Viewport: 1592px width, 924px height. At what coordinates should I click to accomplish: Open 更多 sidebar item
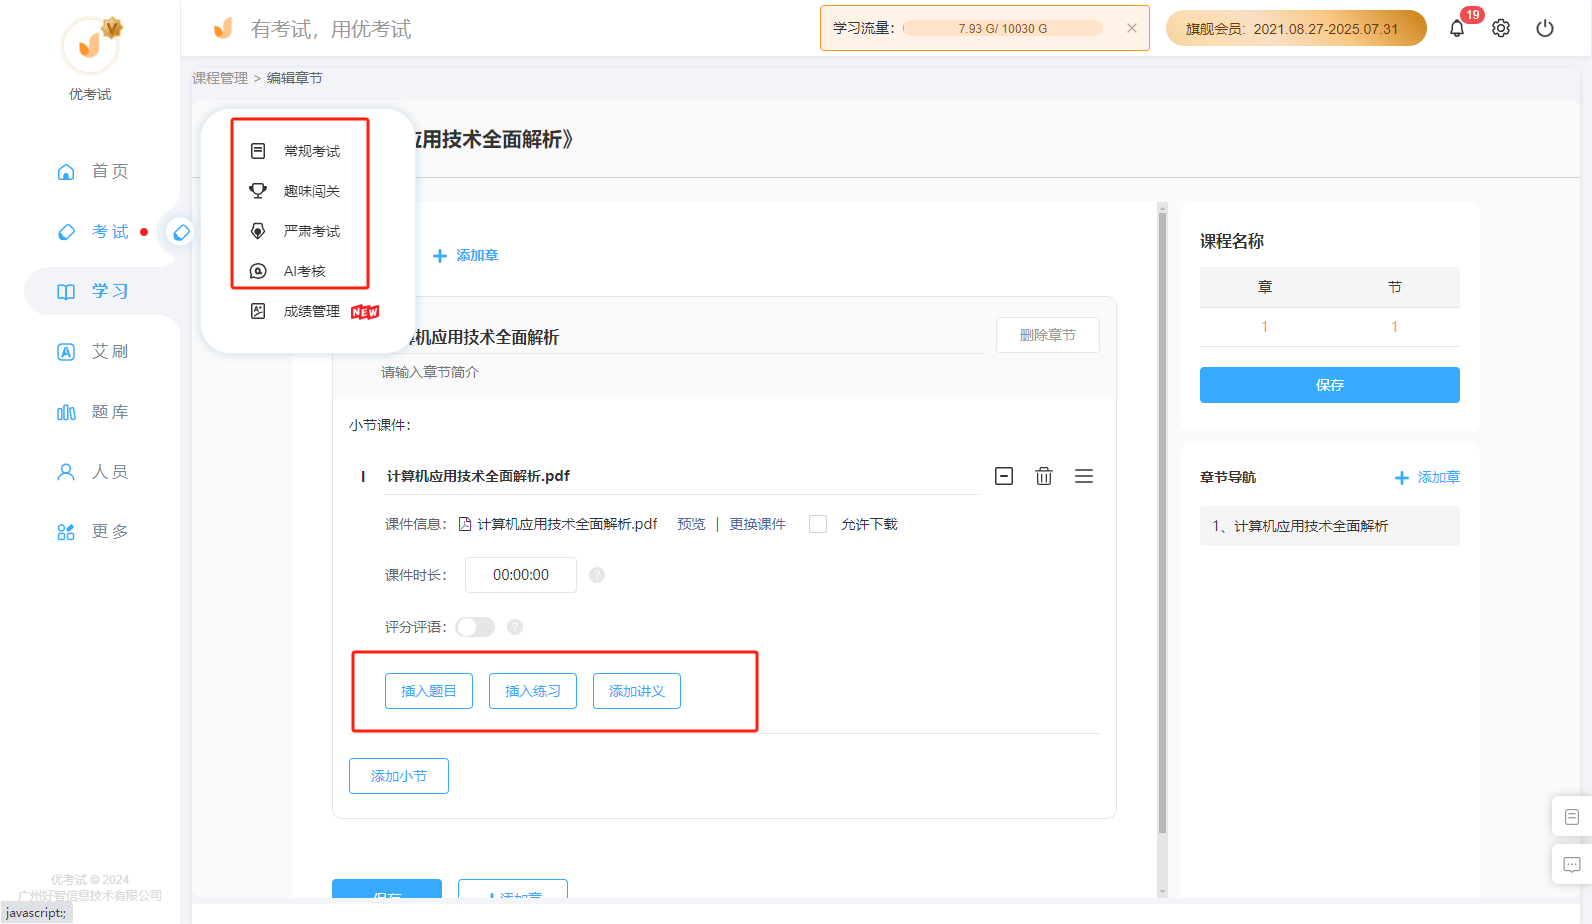coord(92,531)
